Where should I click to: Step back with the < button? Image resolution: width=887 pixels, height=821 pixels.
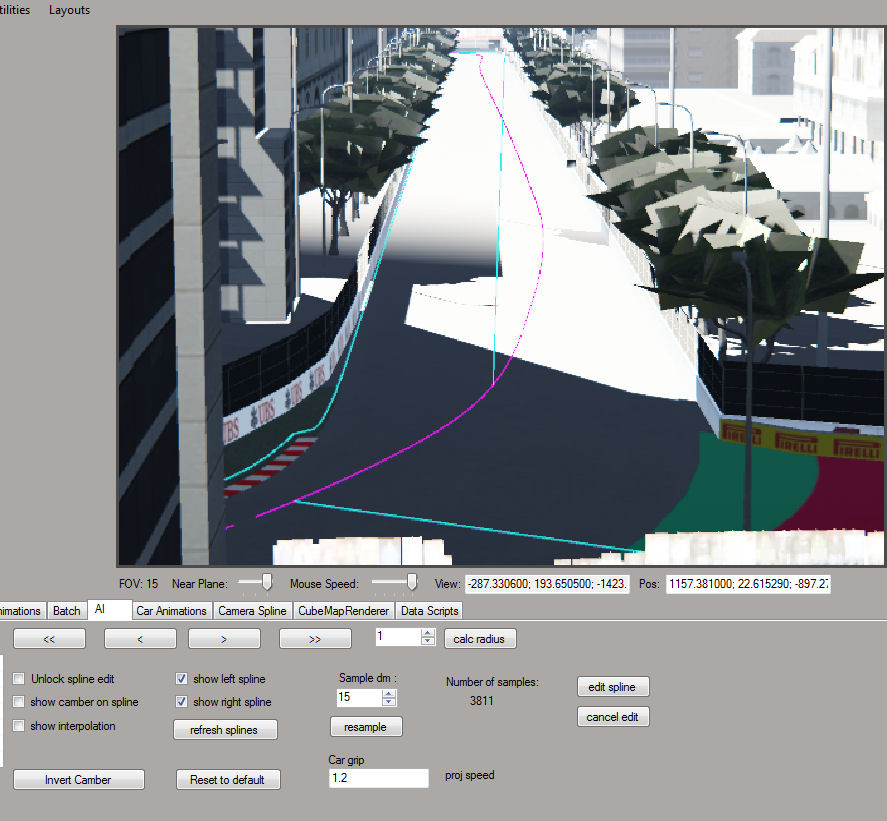tap(140, 638)
